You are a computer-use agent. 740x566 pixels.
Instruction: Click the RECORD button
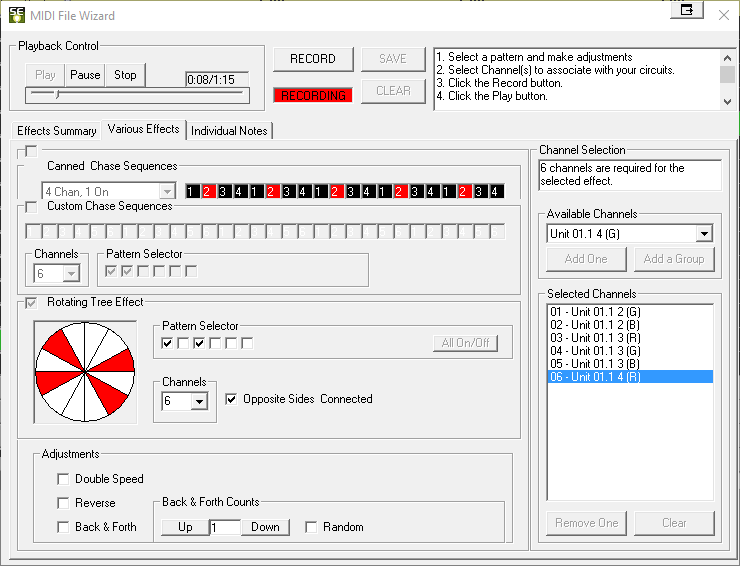tap(313, 59)
